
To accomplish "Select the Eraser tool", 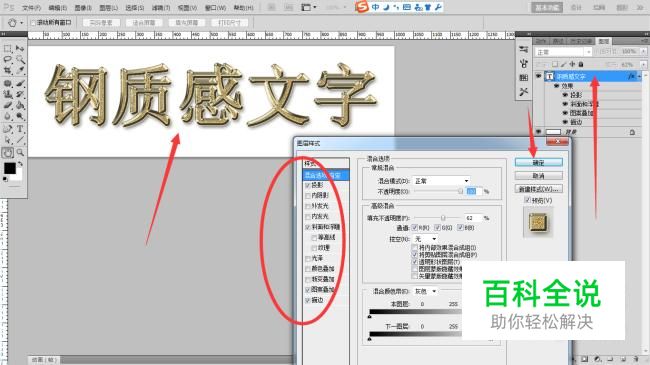I will 7,105.
